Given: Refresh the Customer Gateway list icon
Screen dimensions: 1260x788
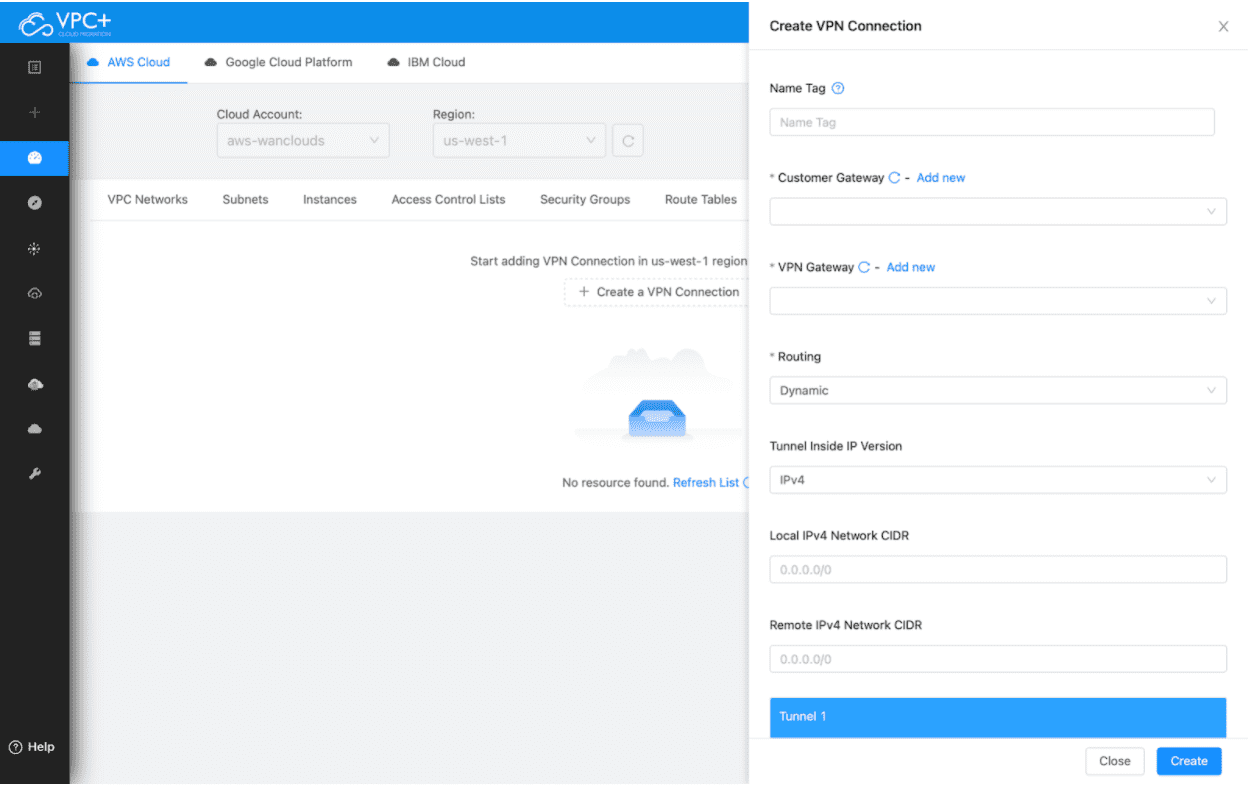Looking at the screenshot, I should coord(894,178).
